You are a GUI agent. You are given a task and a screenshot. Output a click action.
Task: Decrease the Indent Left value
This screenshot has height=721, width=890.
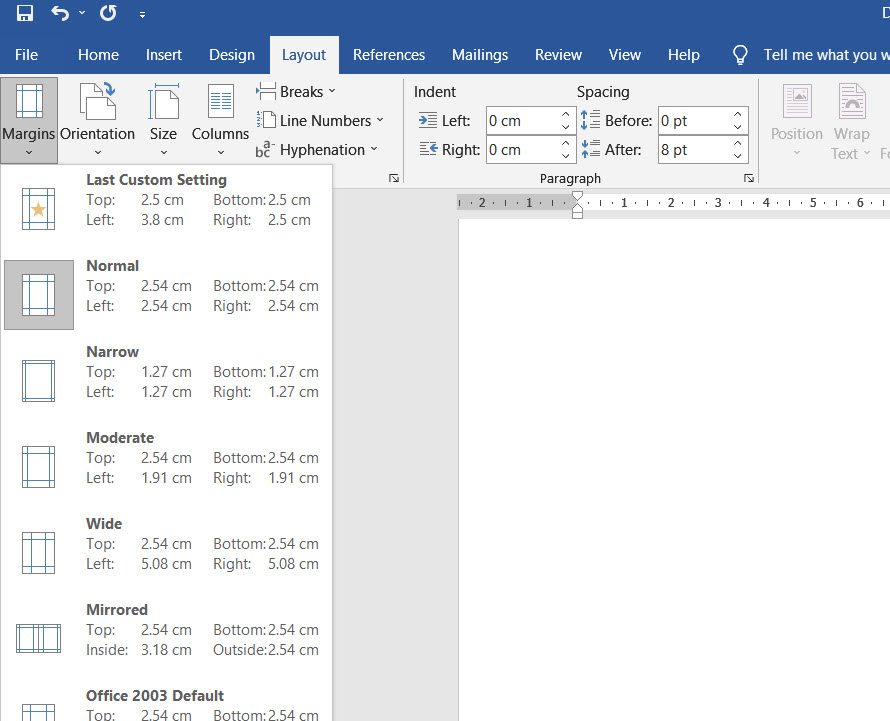click(565, 127)
